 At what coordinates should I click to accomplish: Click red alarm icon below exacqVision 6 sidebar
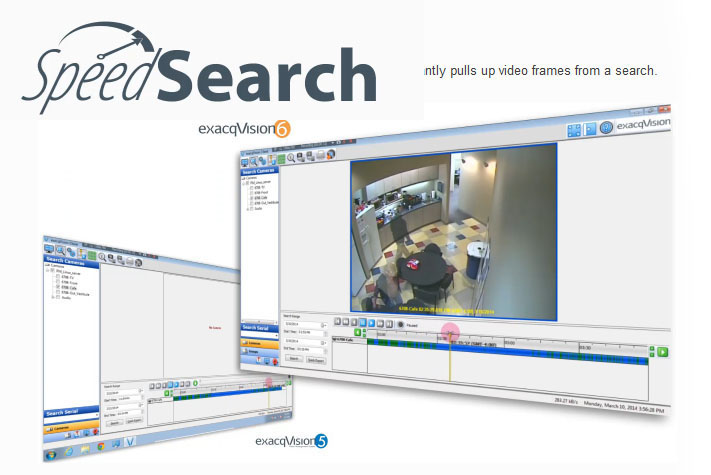275,362
